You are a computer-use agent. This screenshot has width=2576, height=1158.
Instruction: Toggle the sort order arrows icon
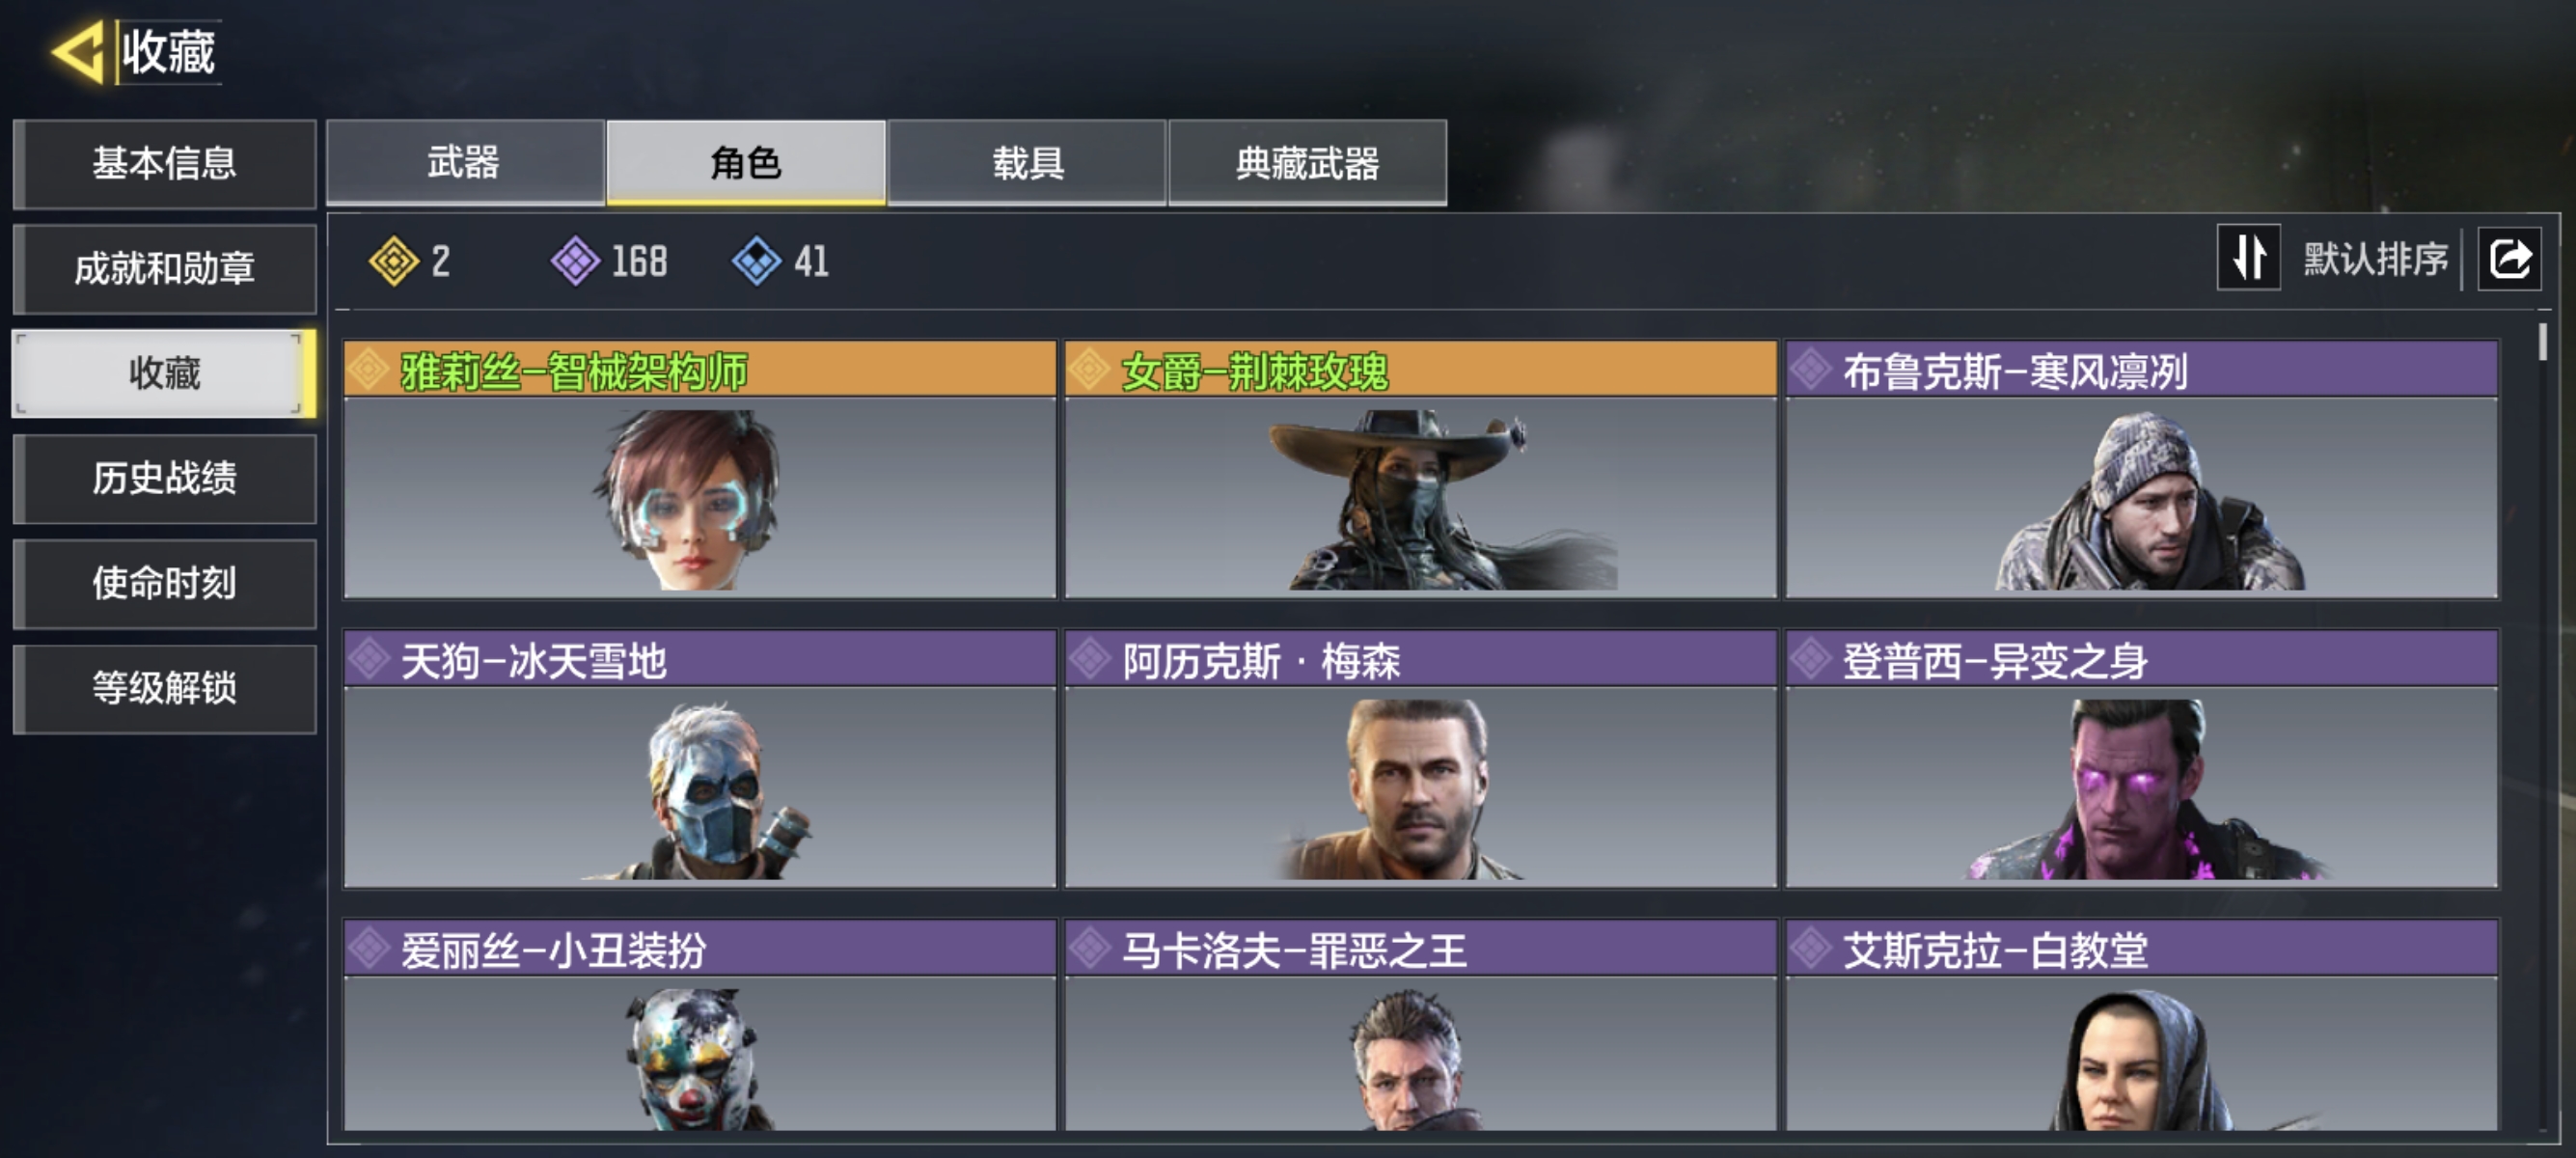tap(2248, 258)
